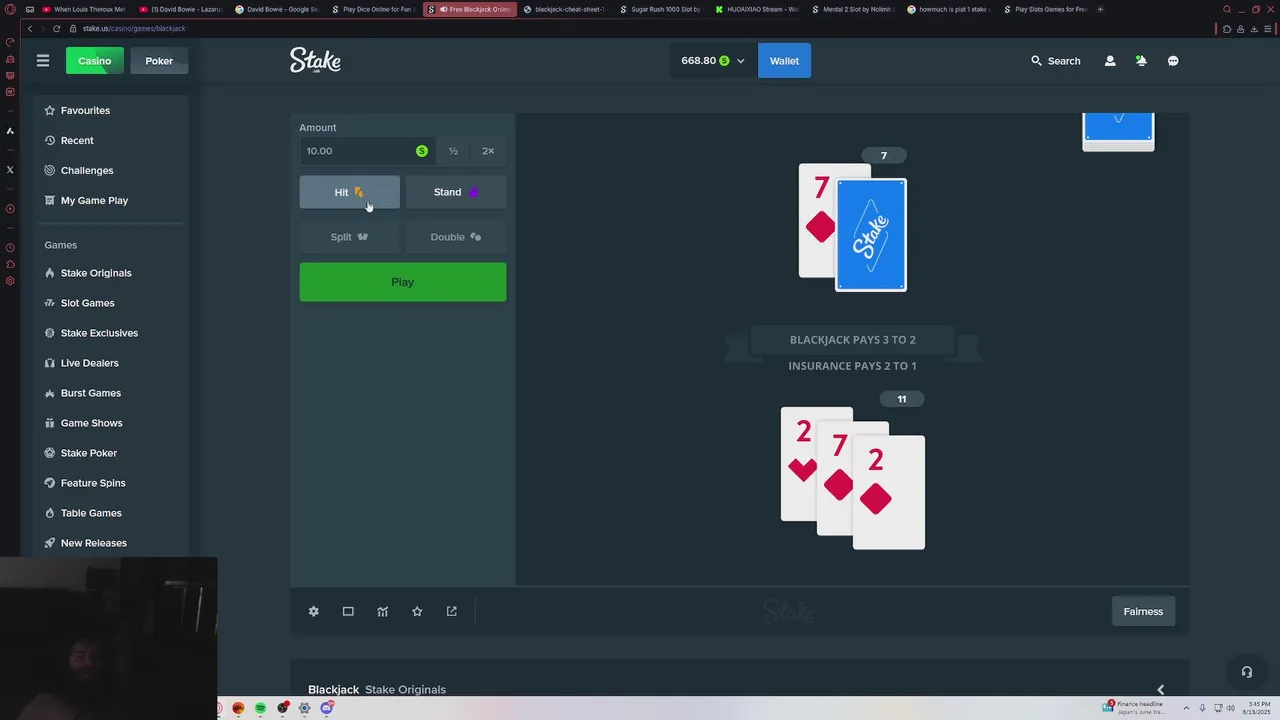
Task: Open game settings gear icon
Action: point(313,611)
